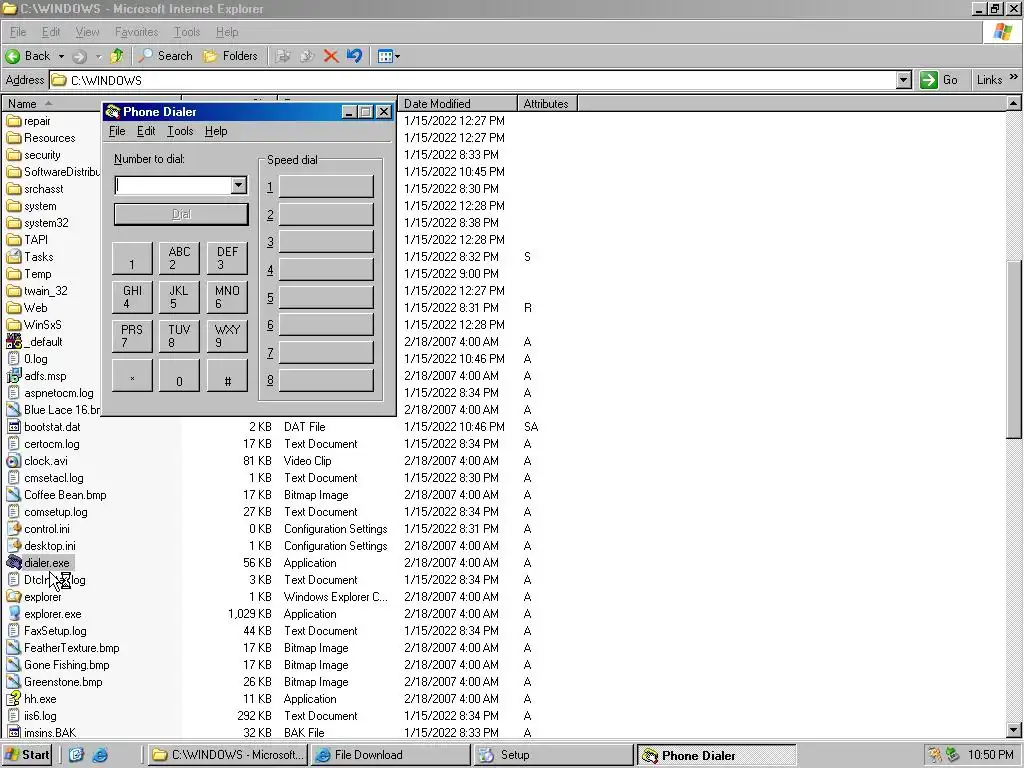
Task: Select bootstat.dat file name
Action: (x=52, y=426)
